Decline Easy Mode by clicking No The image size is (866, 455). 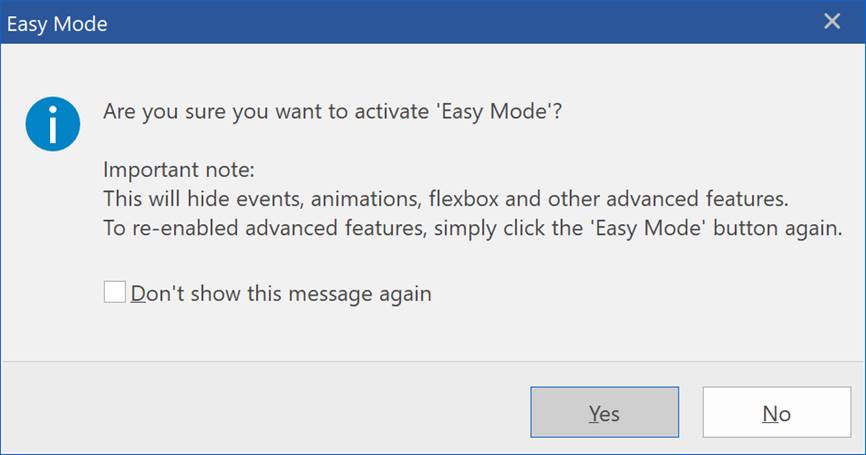coord(777,412)
